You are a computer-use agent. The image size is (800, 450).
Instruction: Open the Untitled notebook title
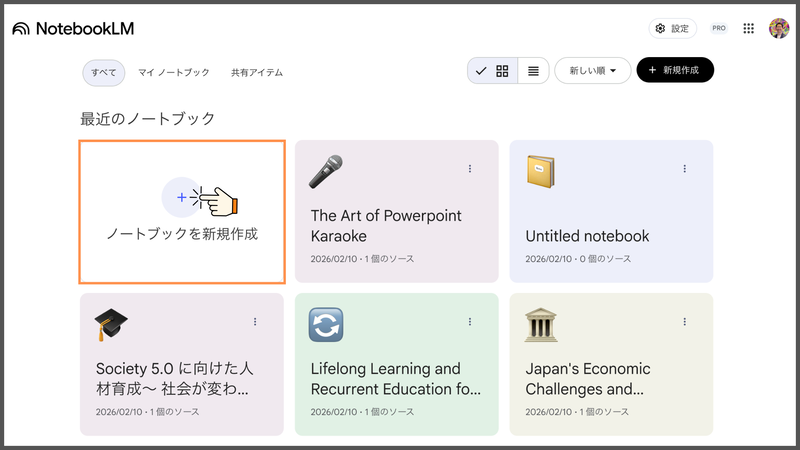point(587,236)
